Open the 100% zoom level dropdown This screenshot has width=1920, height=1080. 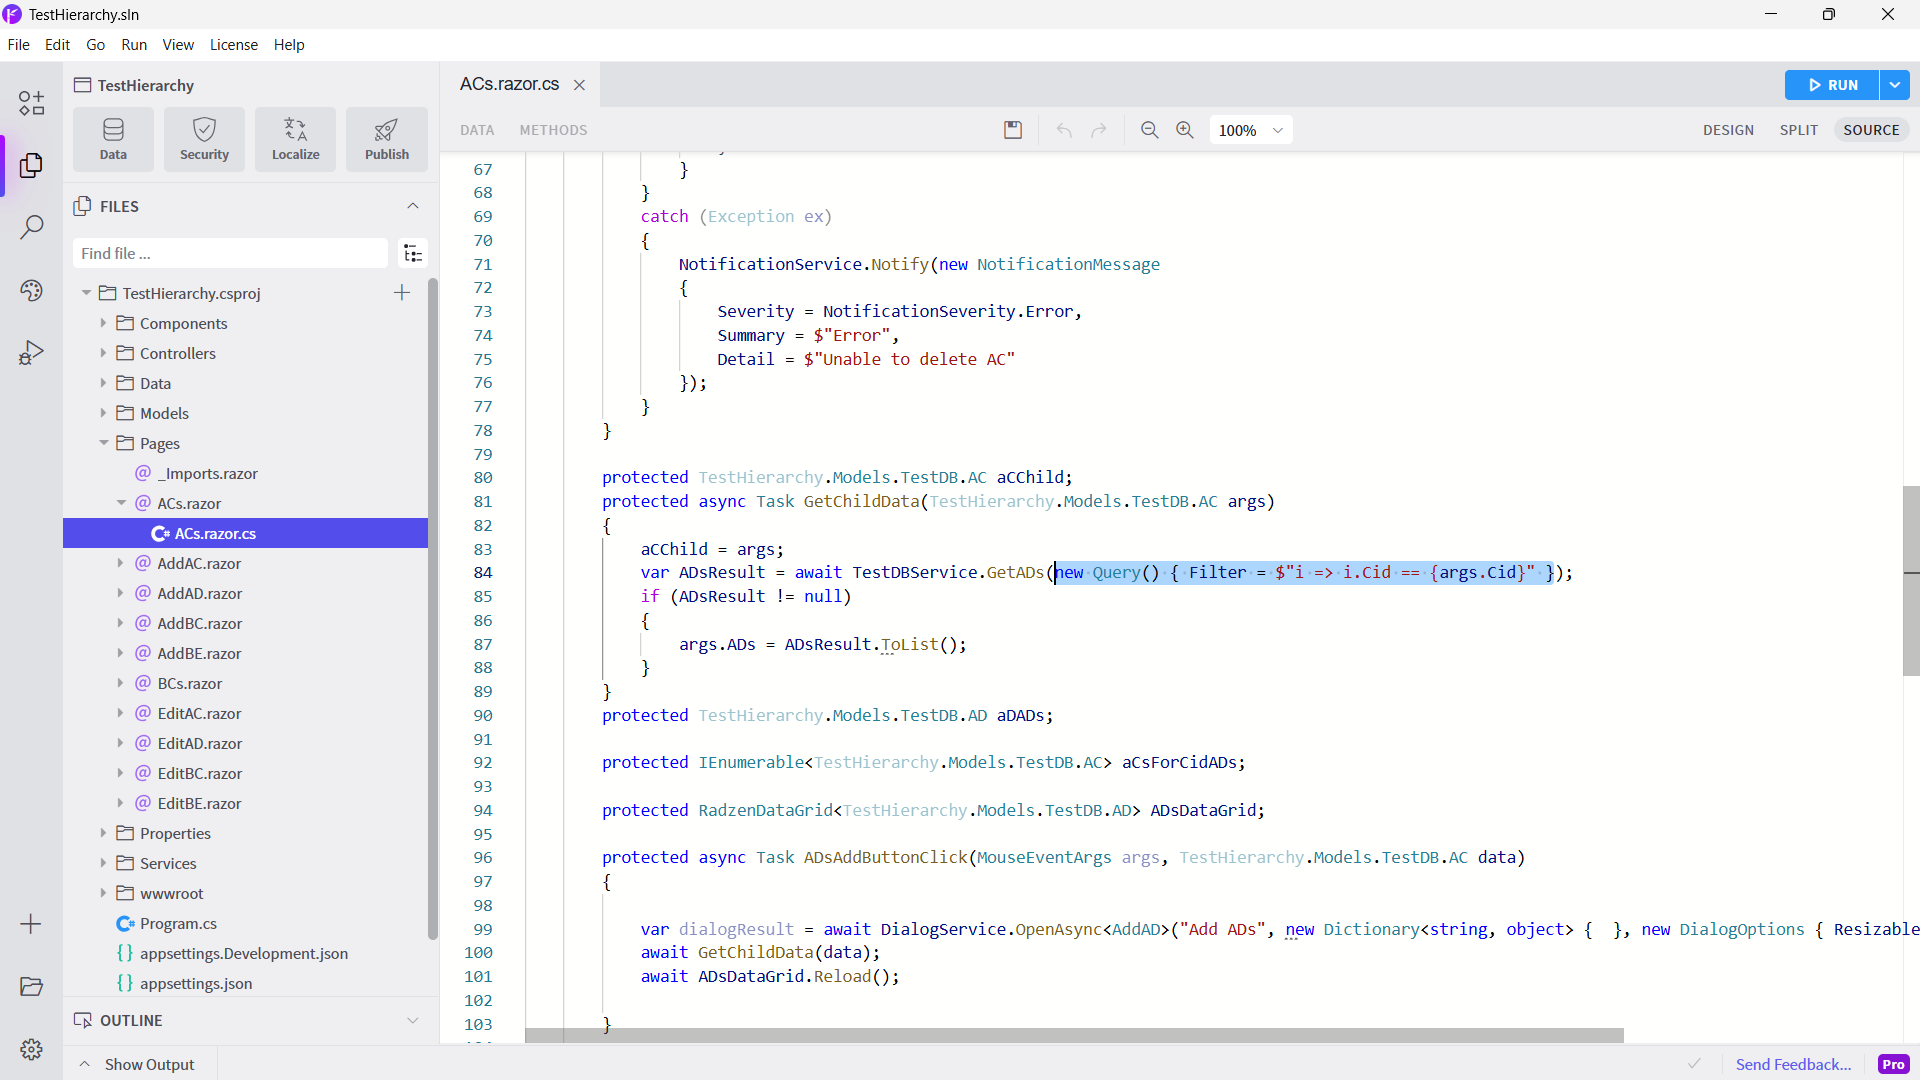tap(1250, 130)
